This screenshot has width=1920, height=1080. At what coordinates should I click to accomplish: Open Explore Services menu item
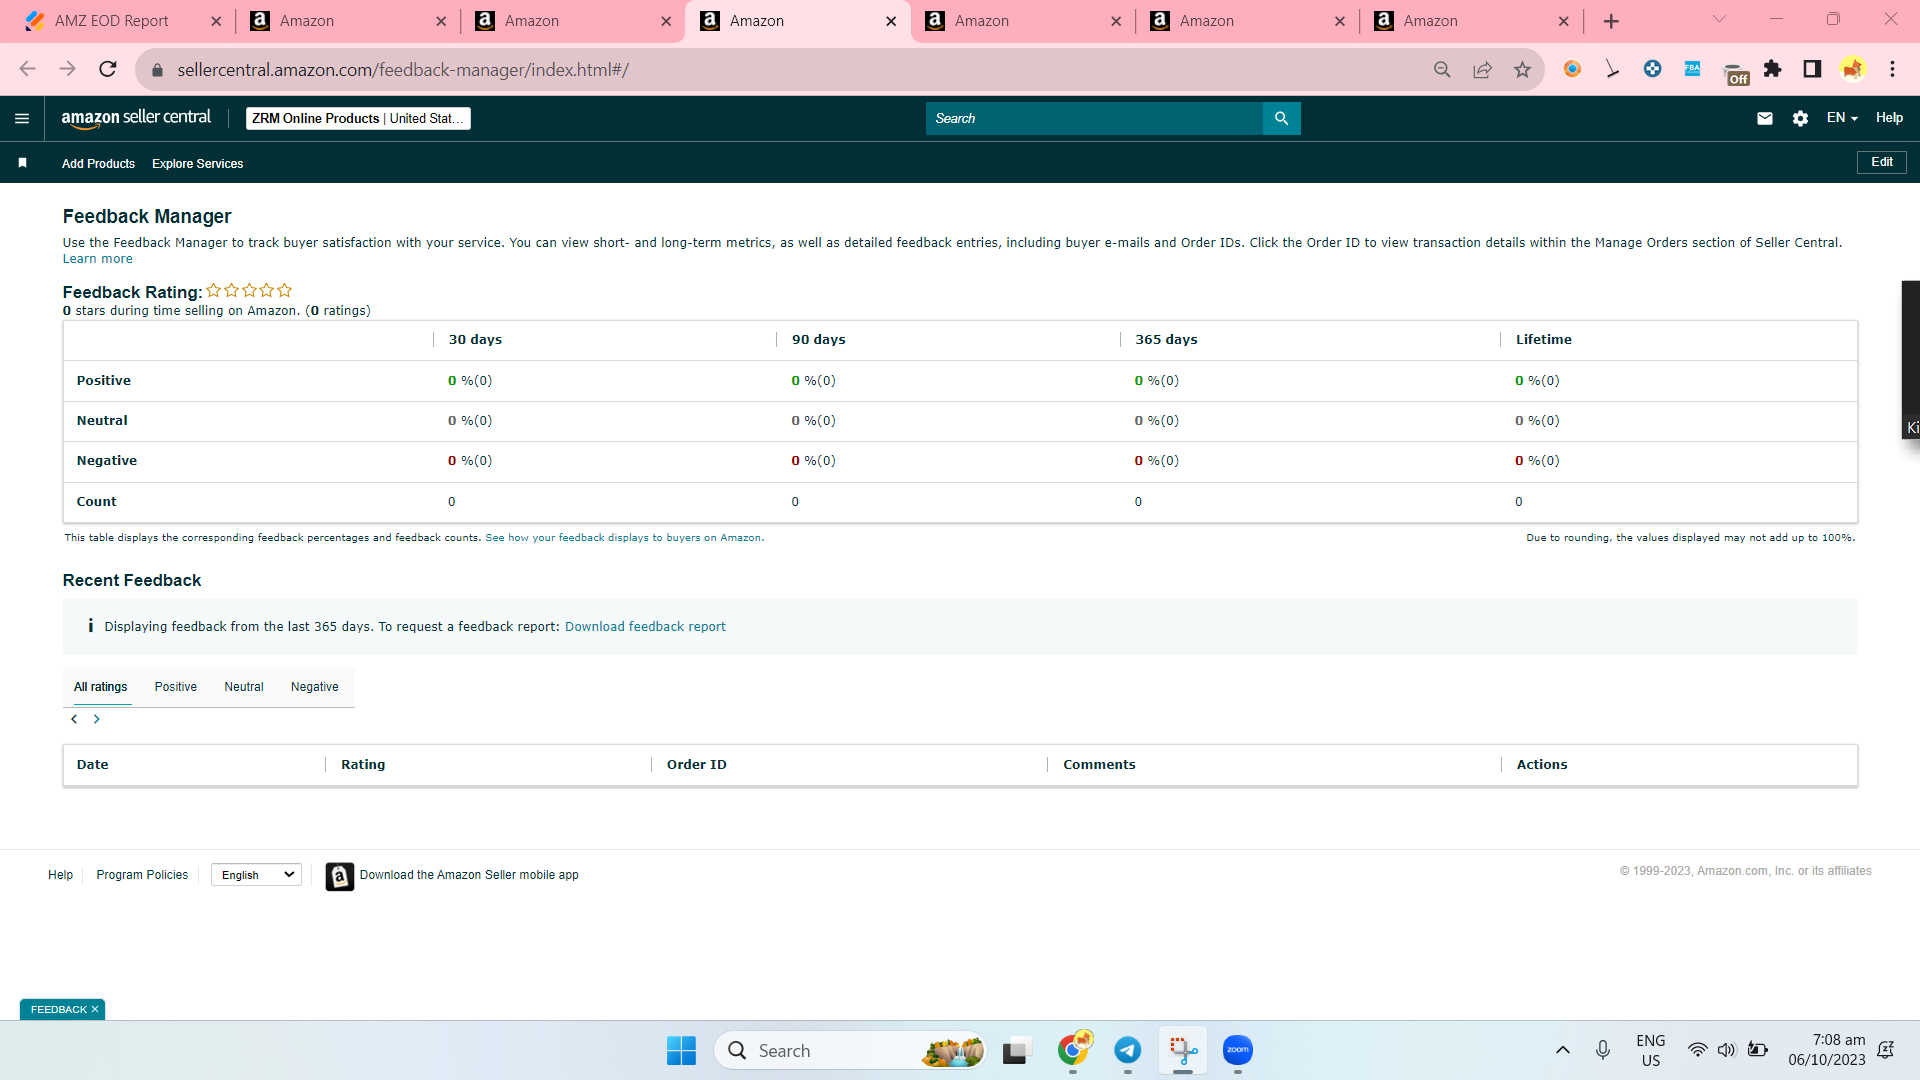198,164
